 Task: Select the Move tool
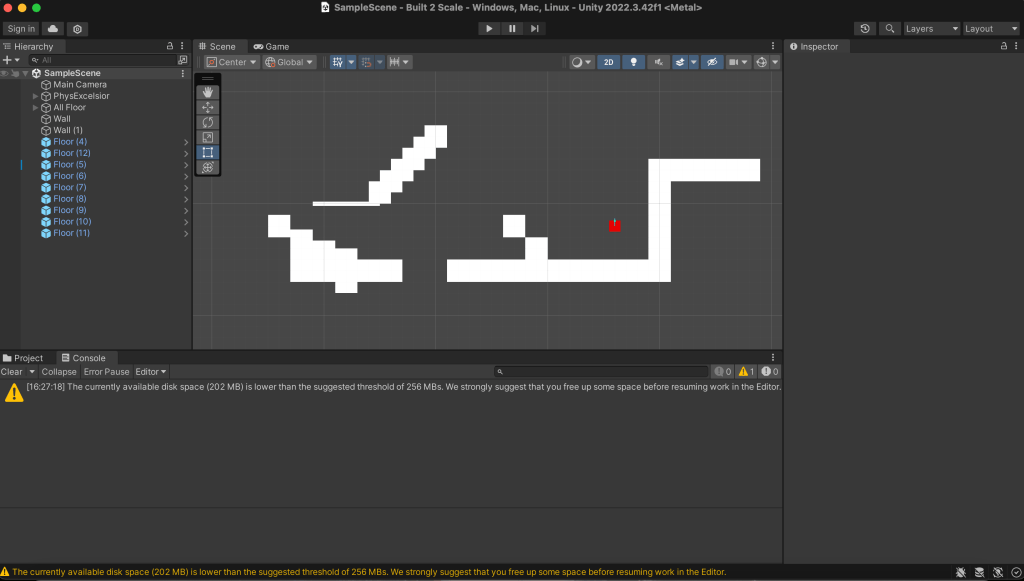coord(208,107)
